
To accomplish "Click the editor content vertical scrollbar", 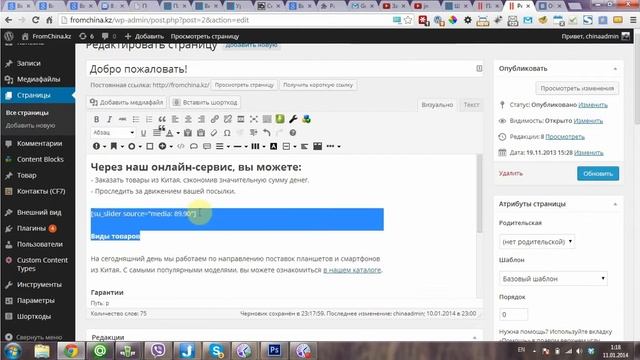I will click(x=479, y=194).
